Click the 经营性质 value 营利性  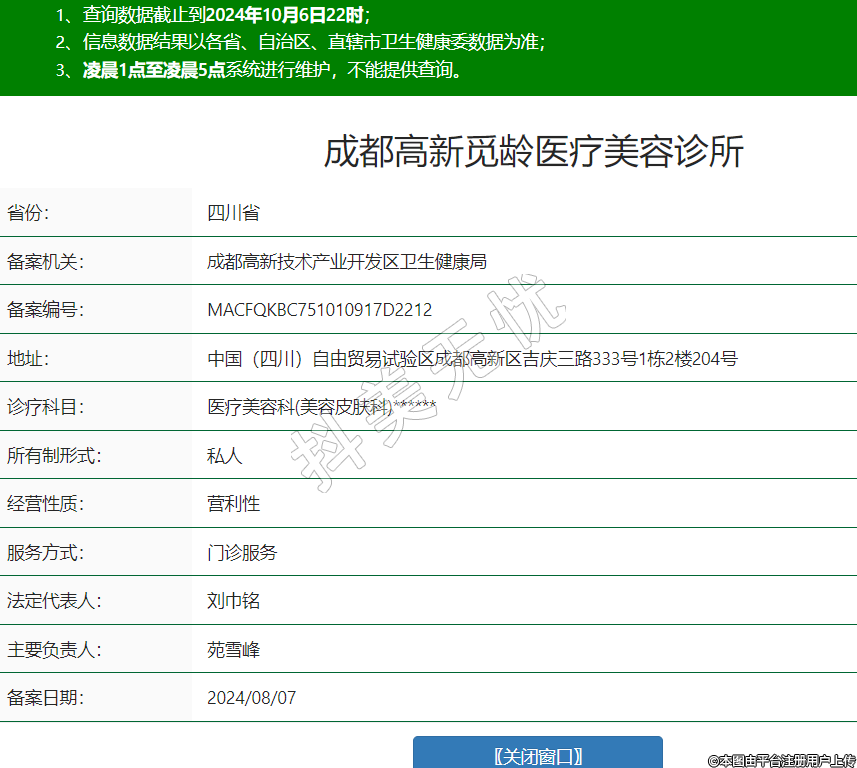click(x=233, y=504)
